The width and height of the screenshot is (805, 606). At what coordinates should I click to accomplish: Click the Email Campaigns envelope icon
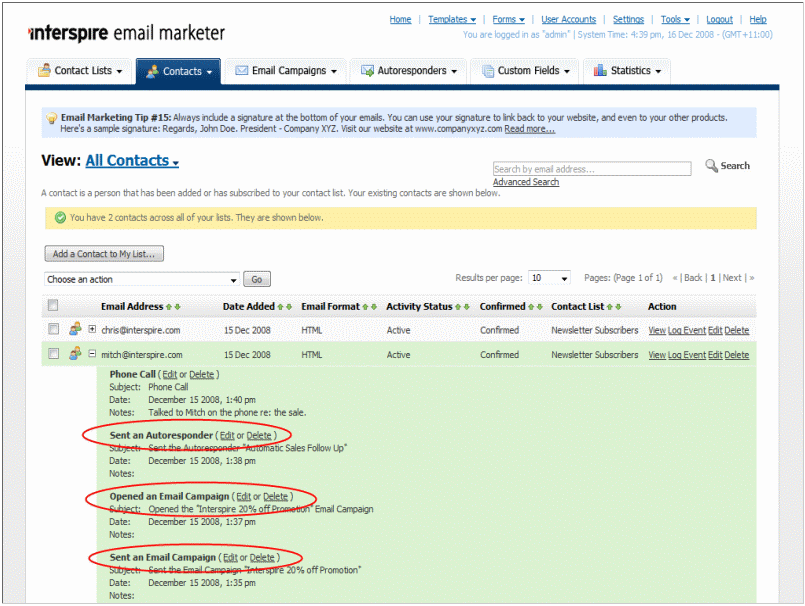[241, 70]
